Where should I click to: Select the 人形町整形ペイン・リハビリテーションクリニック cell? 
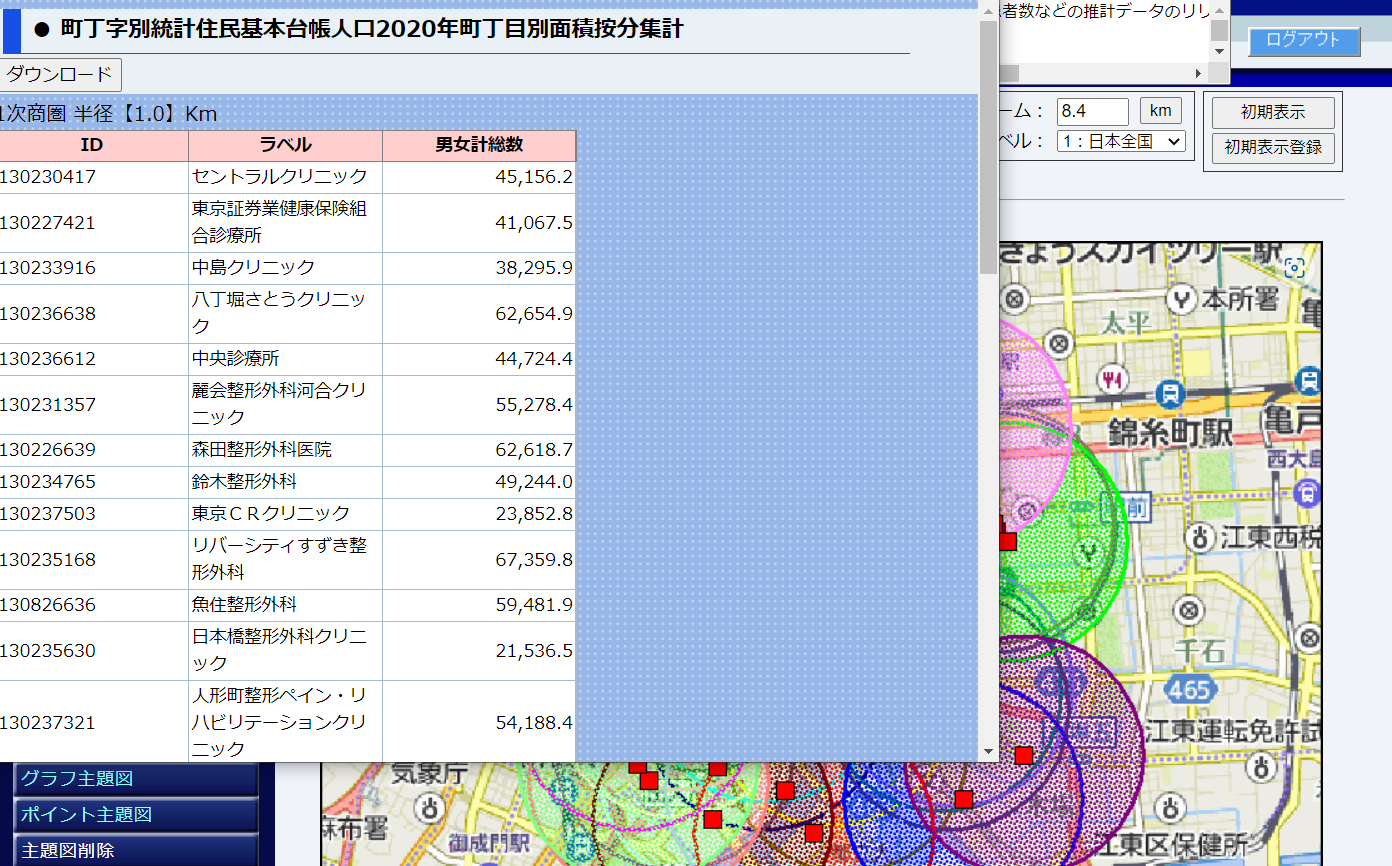285,722
